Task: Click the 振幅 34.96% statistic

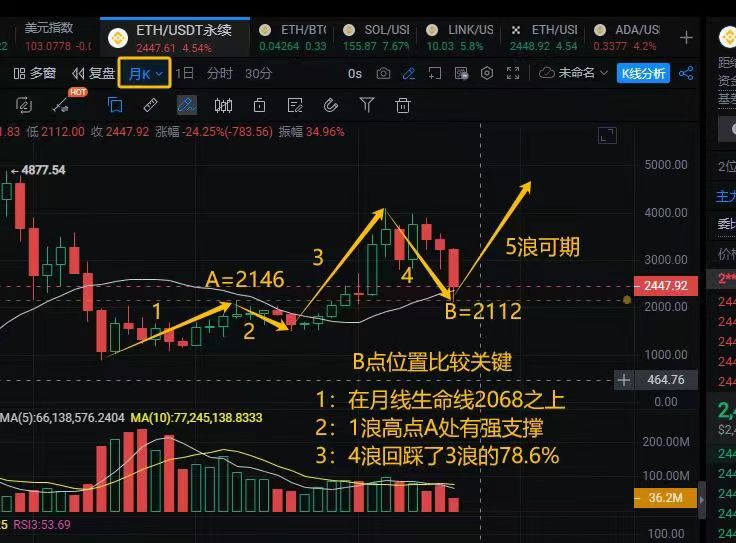Action: [x=311, y=132]
